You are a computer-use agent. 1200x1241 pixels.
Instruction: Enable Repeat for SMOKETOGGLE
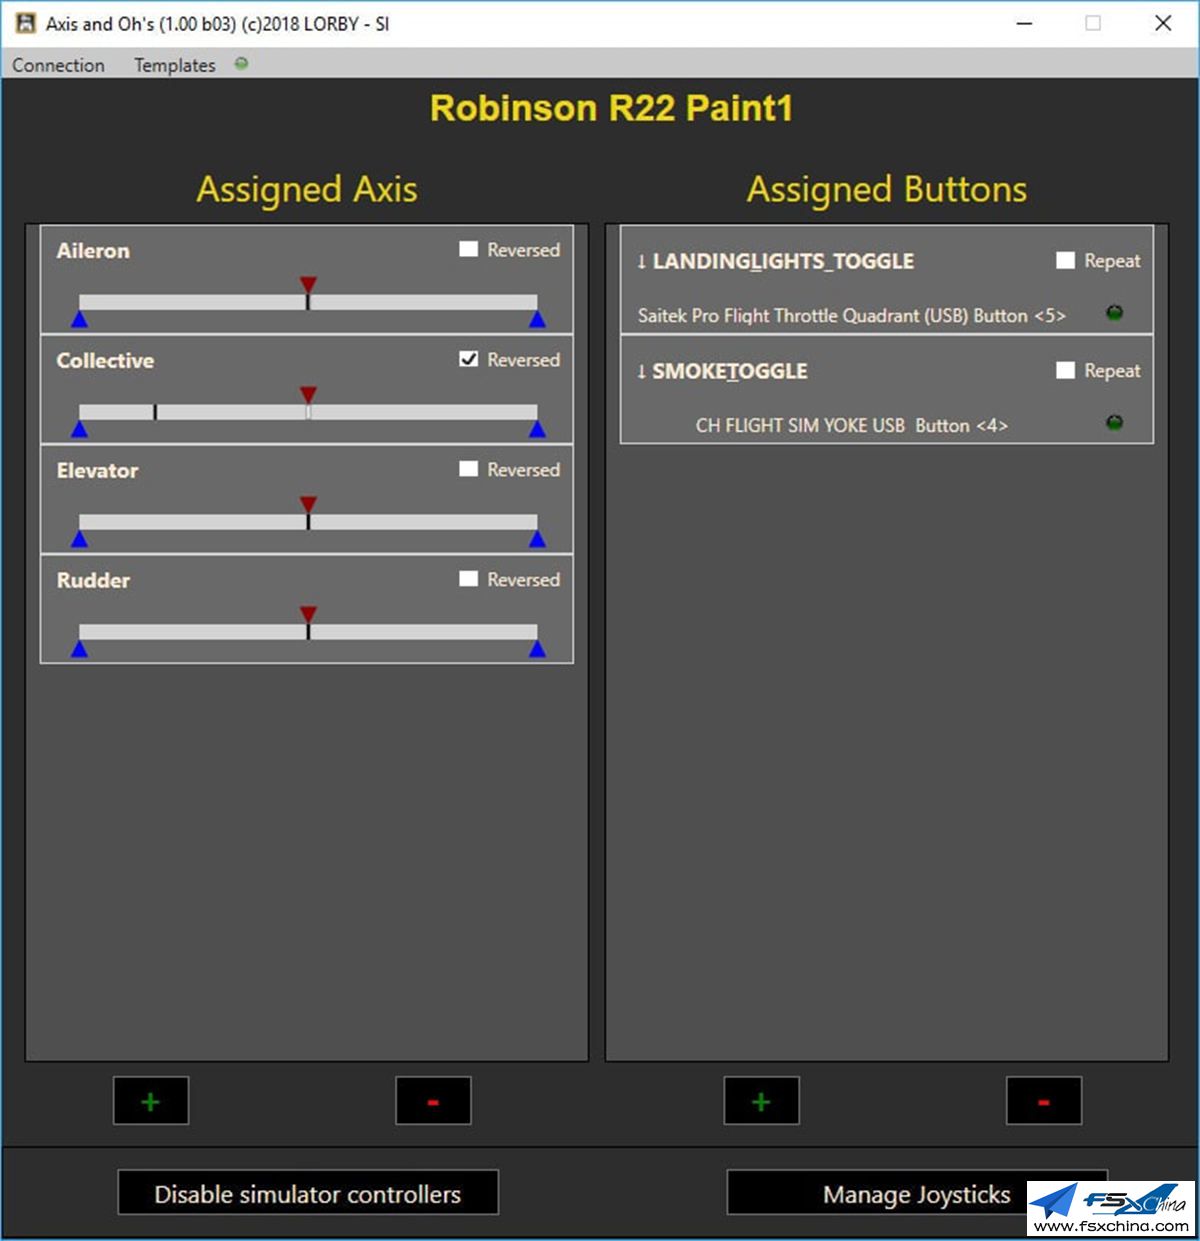1065,370
